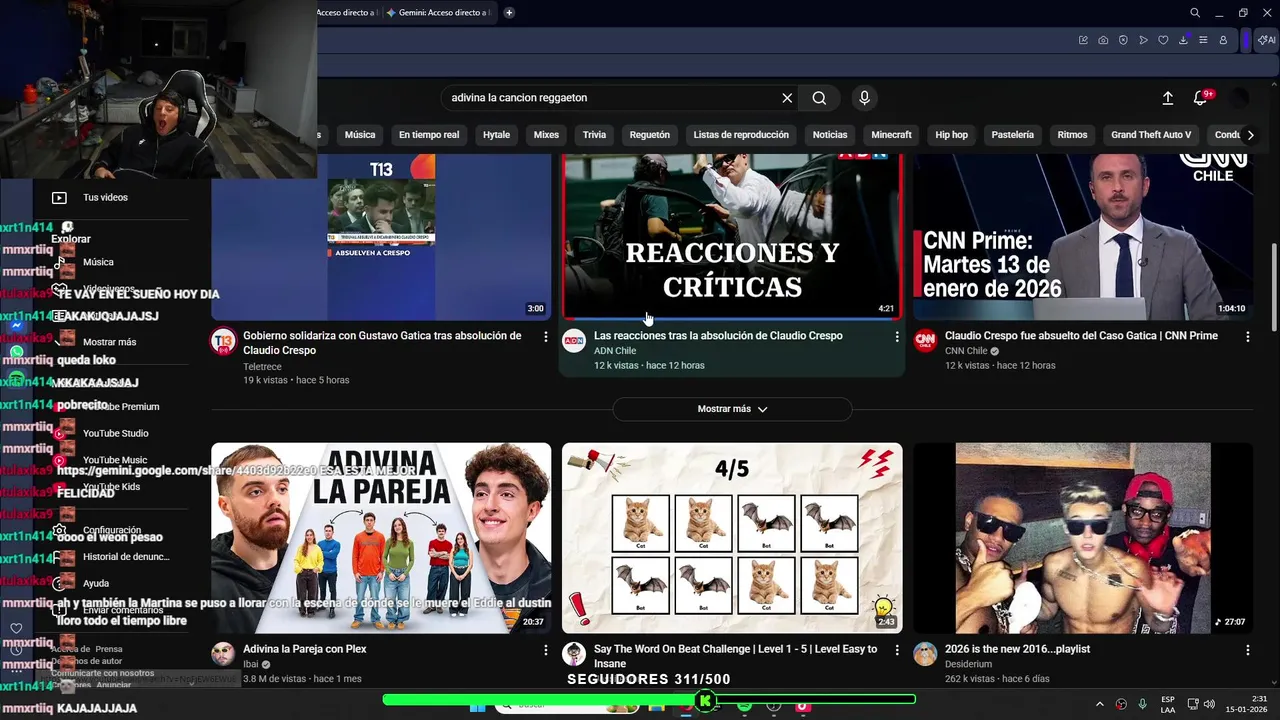Viewport: 1280px width, 720px height.
Task: Expand more results with Mostrar más button
Action: coord(732,409)
